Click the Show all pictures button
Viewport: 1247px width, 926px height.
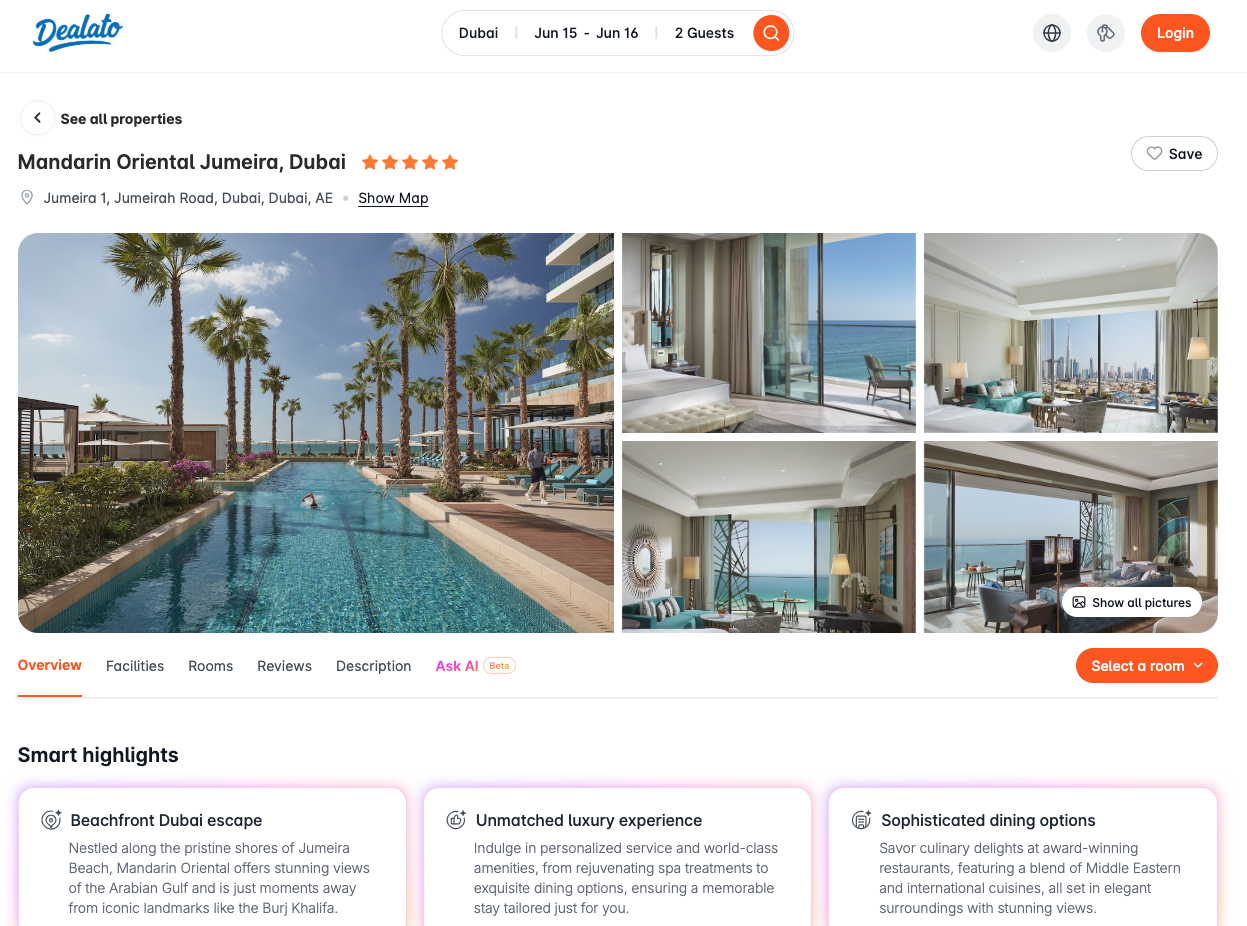[x=1132, y=602]
